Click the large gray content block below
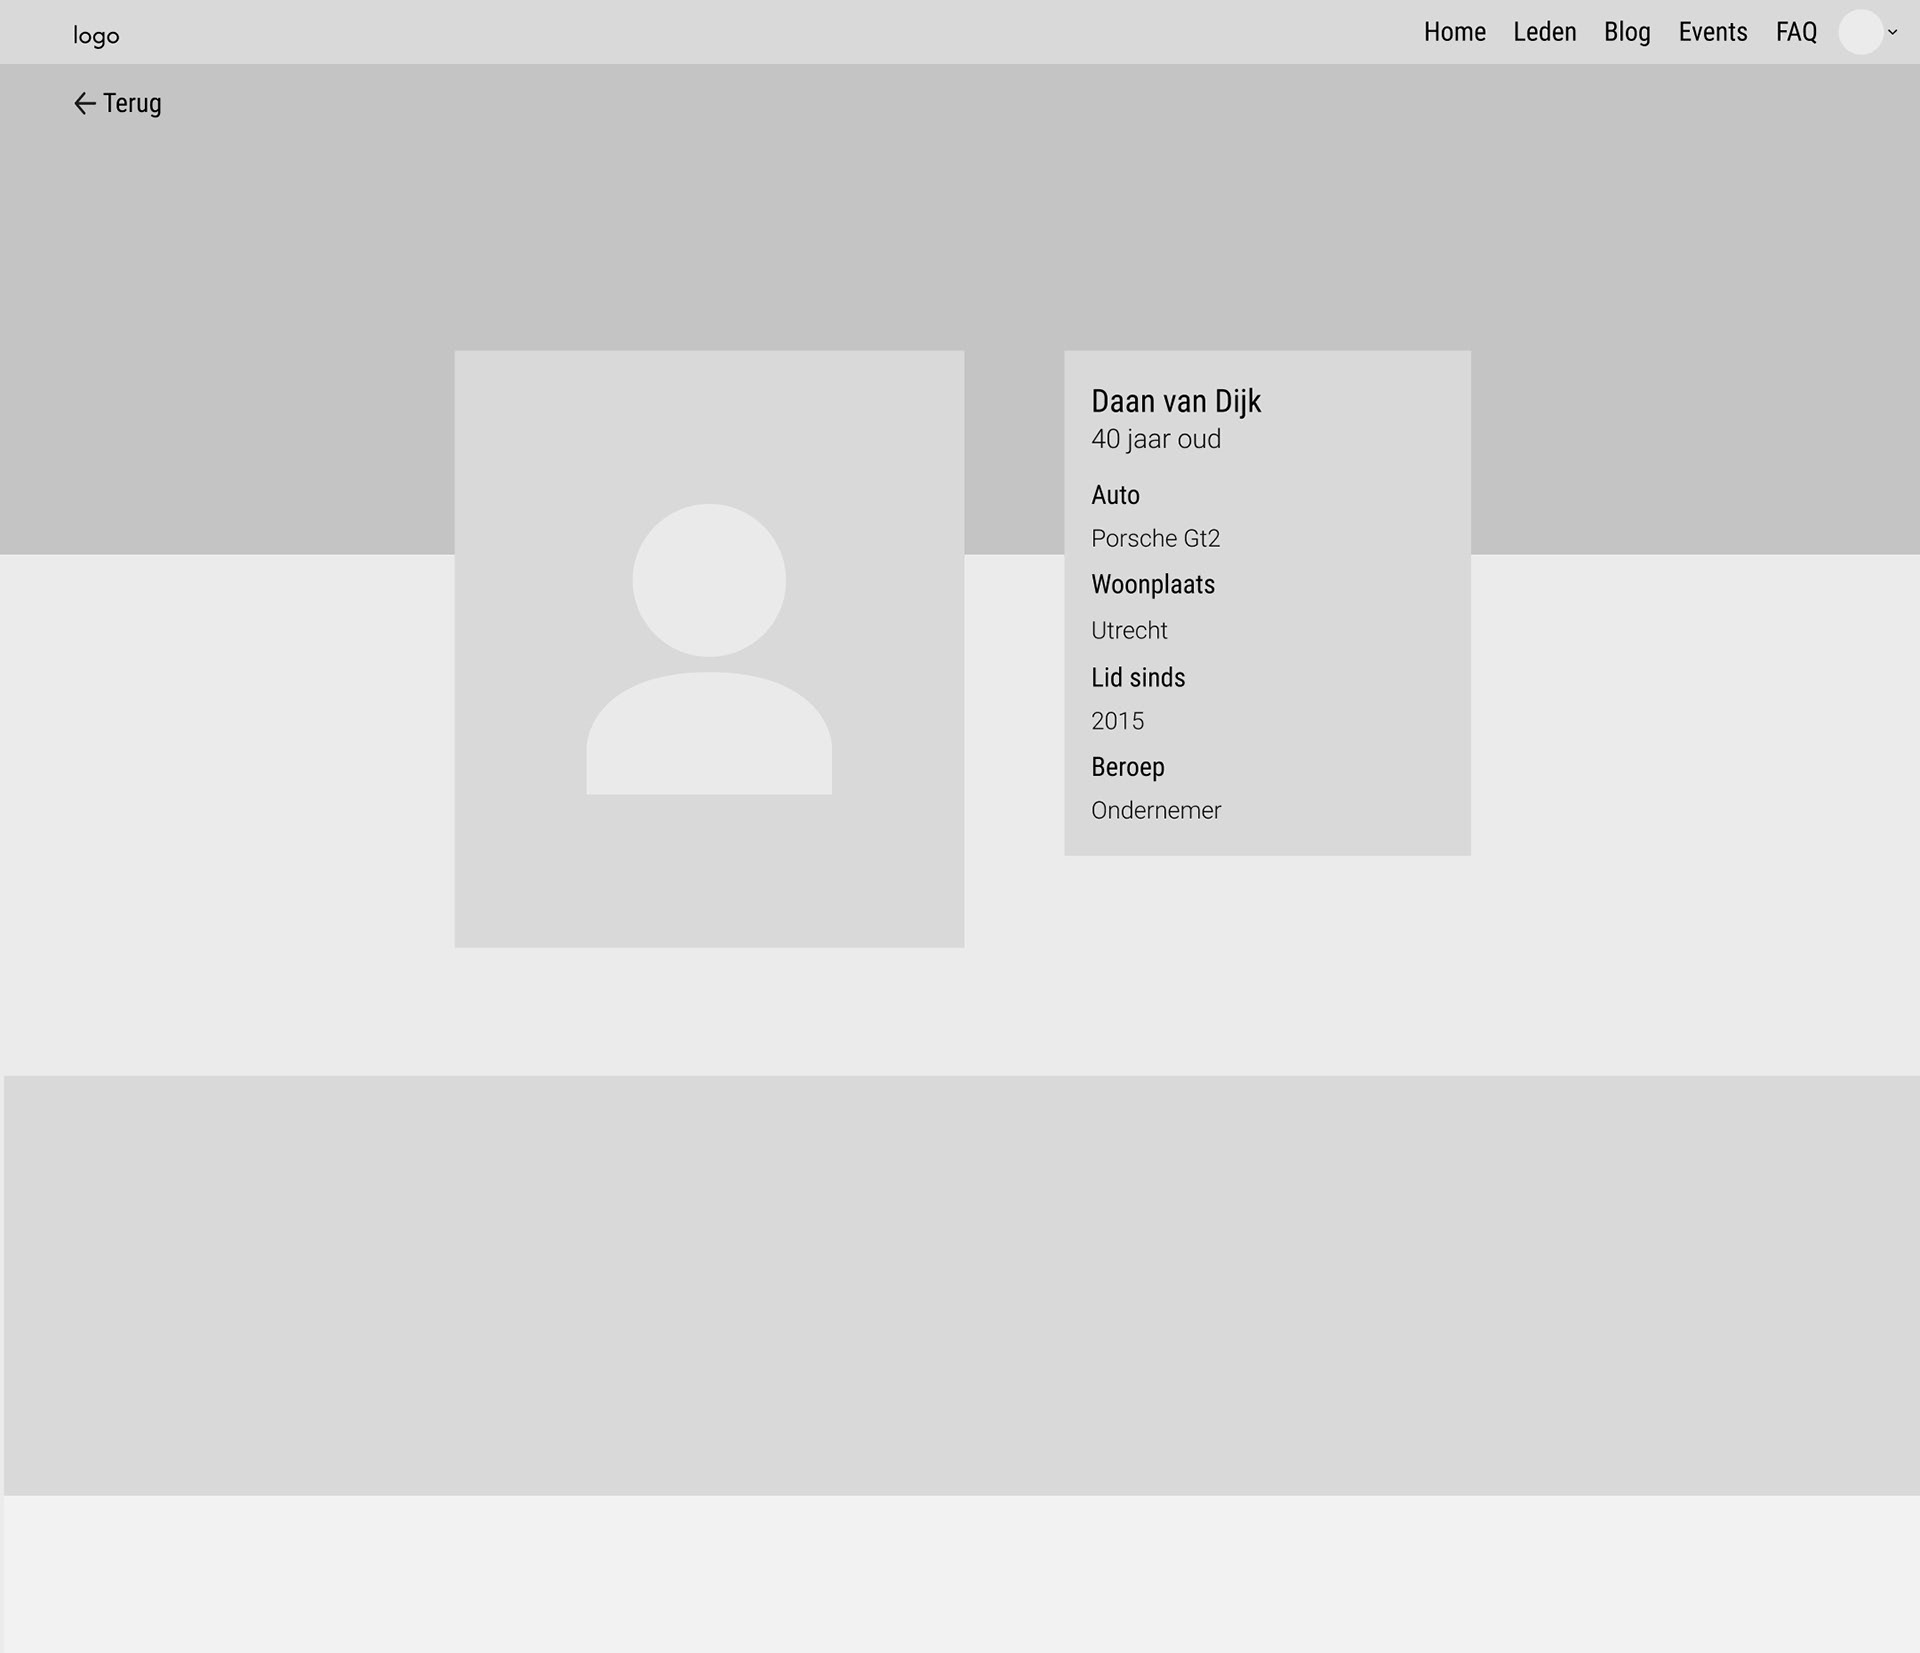 click(x=960, y=1285)
